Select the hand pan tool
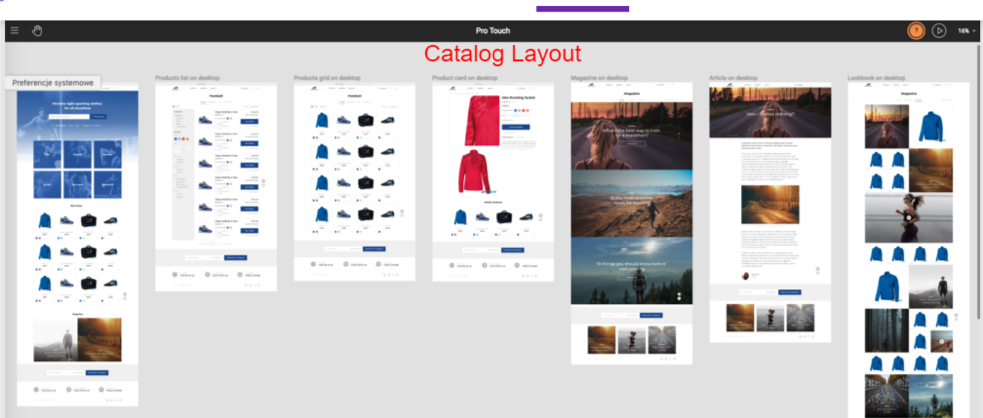Viewport: 983px width, 418px height. (37, 31)
